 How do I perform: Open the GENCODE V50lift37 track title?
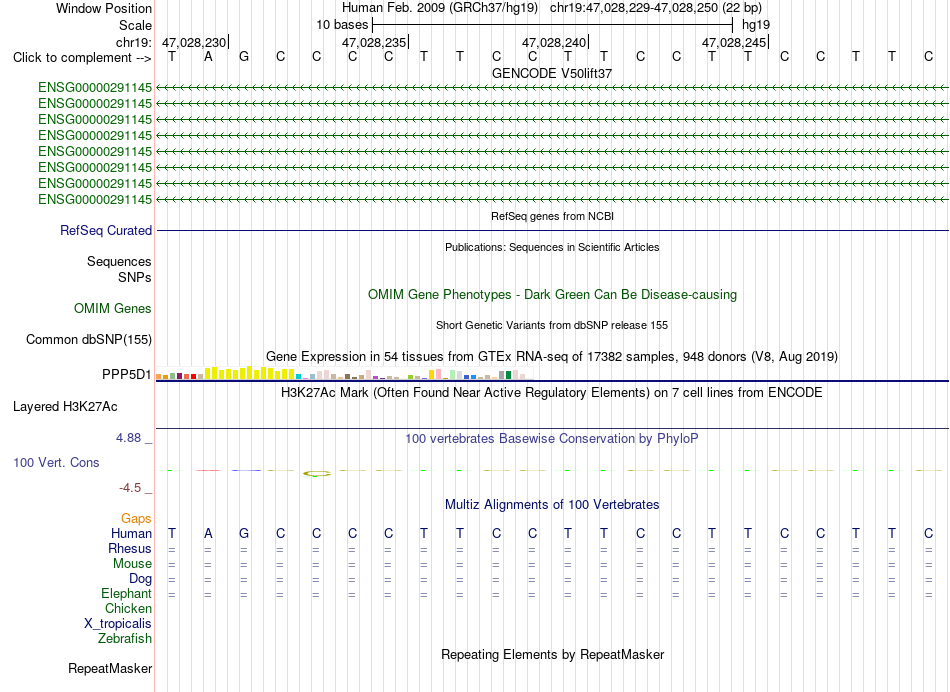point(552,73)
